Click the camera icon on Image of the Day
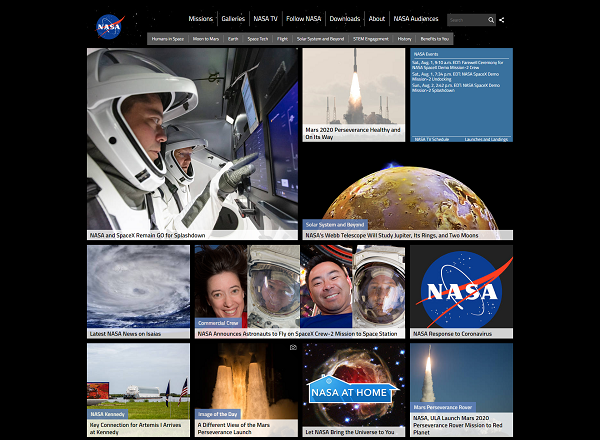The width and height of the screenshot is (600, 440). point(293,347)
